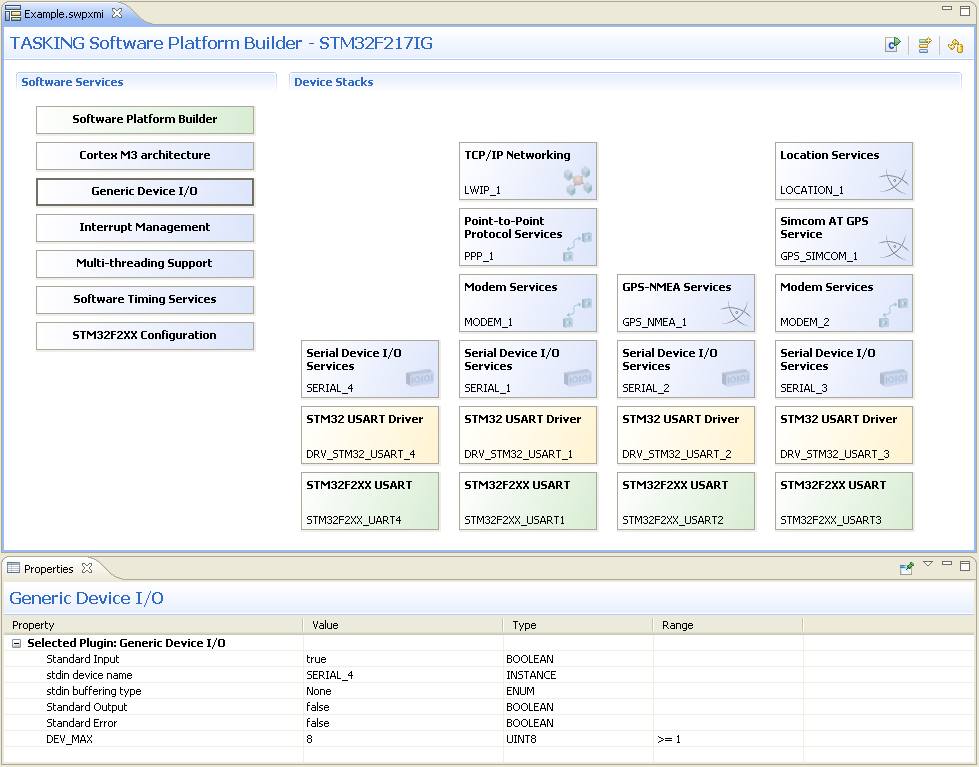The height and width of the screenshot is (767, 979).
Task: Select the Multi-threading Support service button
Action: (145, 264)
